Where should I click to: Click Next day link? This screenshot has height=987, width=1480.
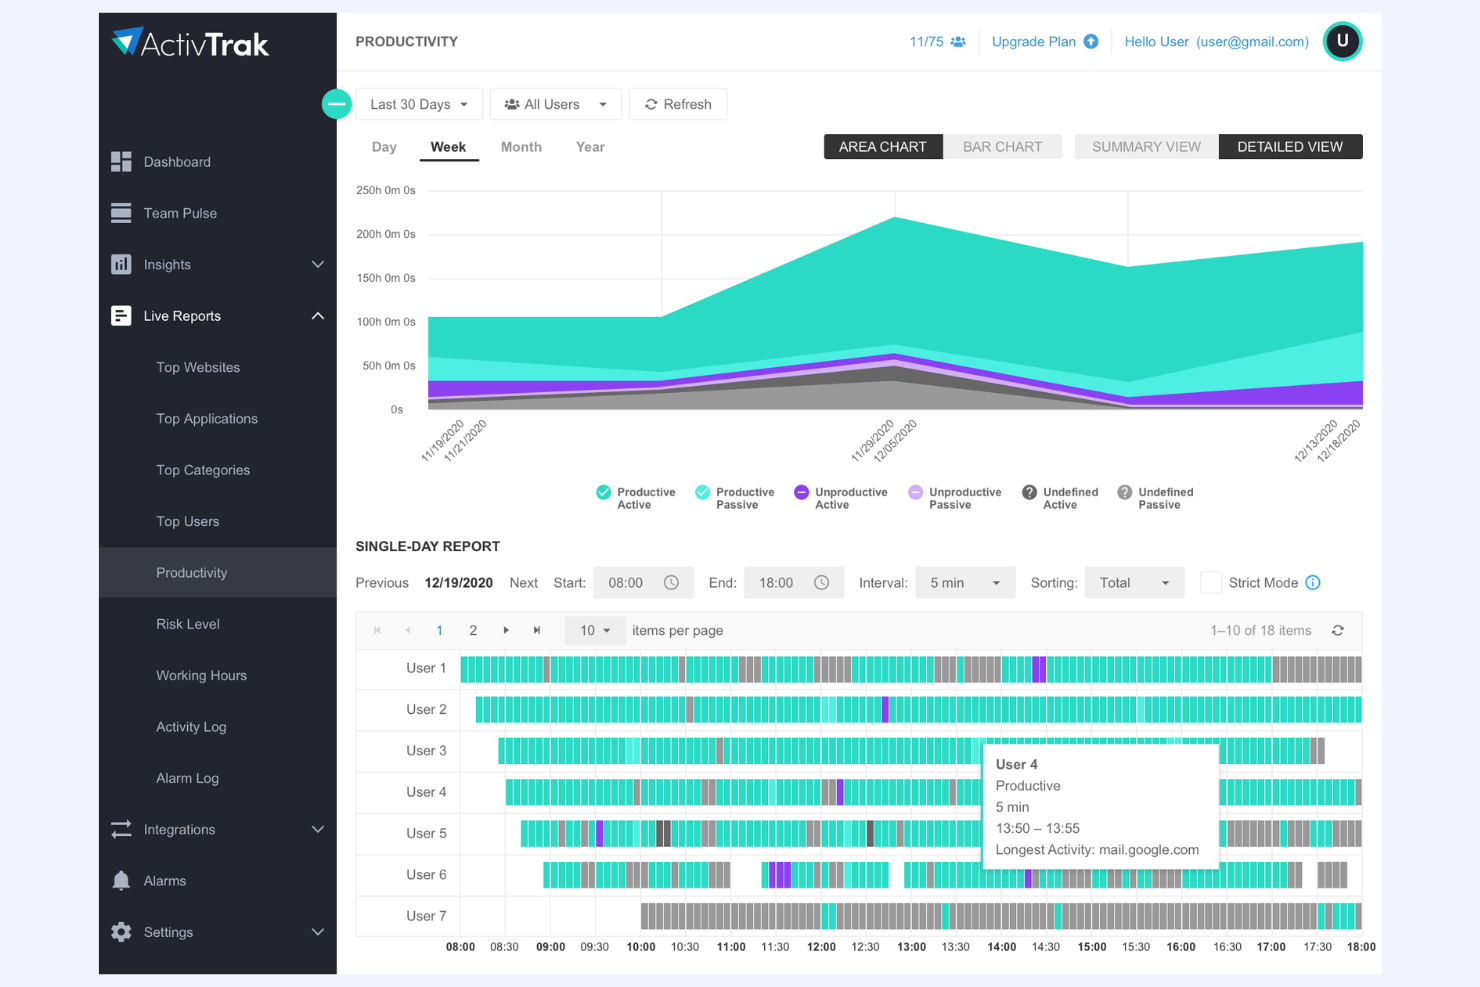tap(524, 583)
